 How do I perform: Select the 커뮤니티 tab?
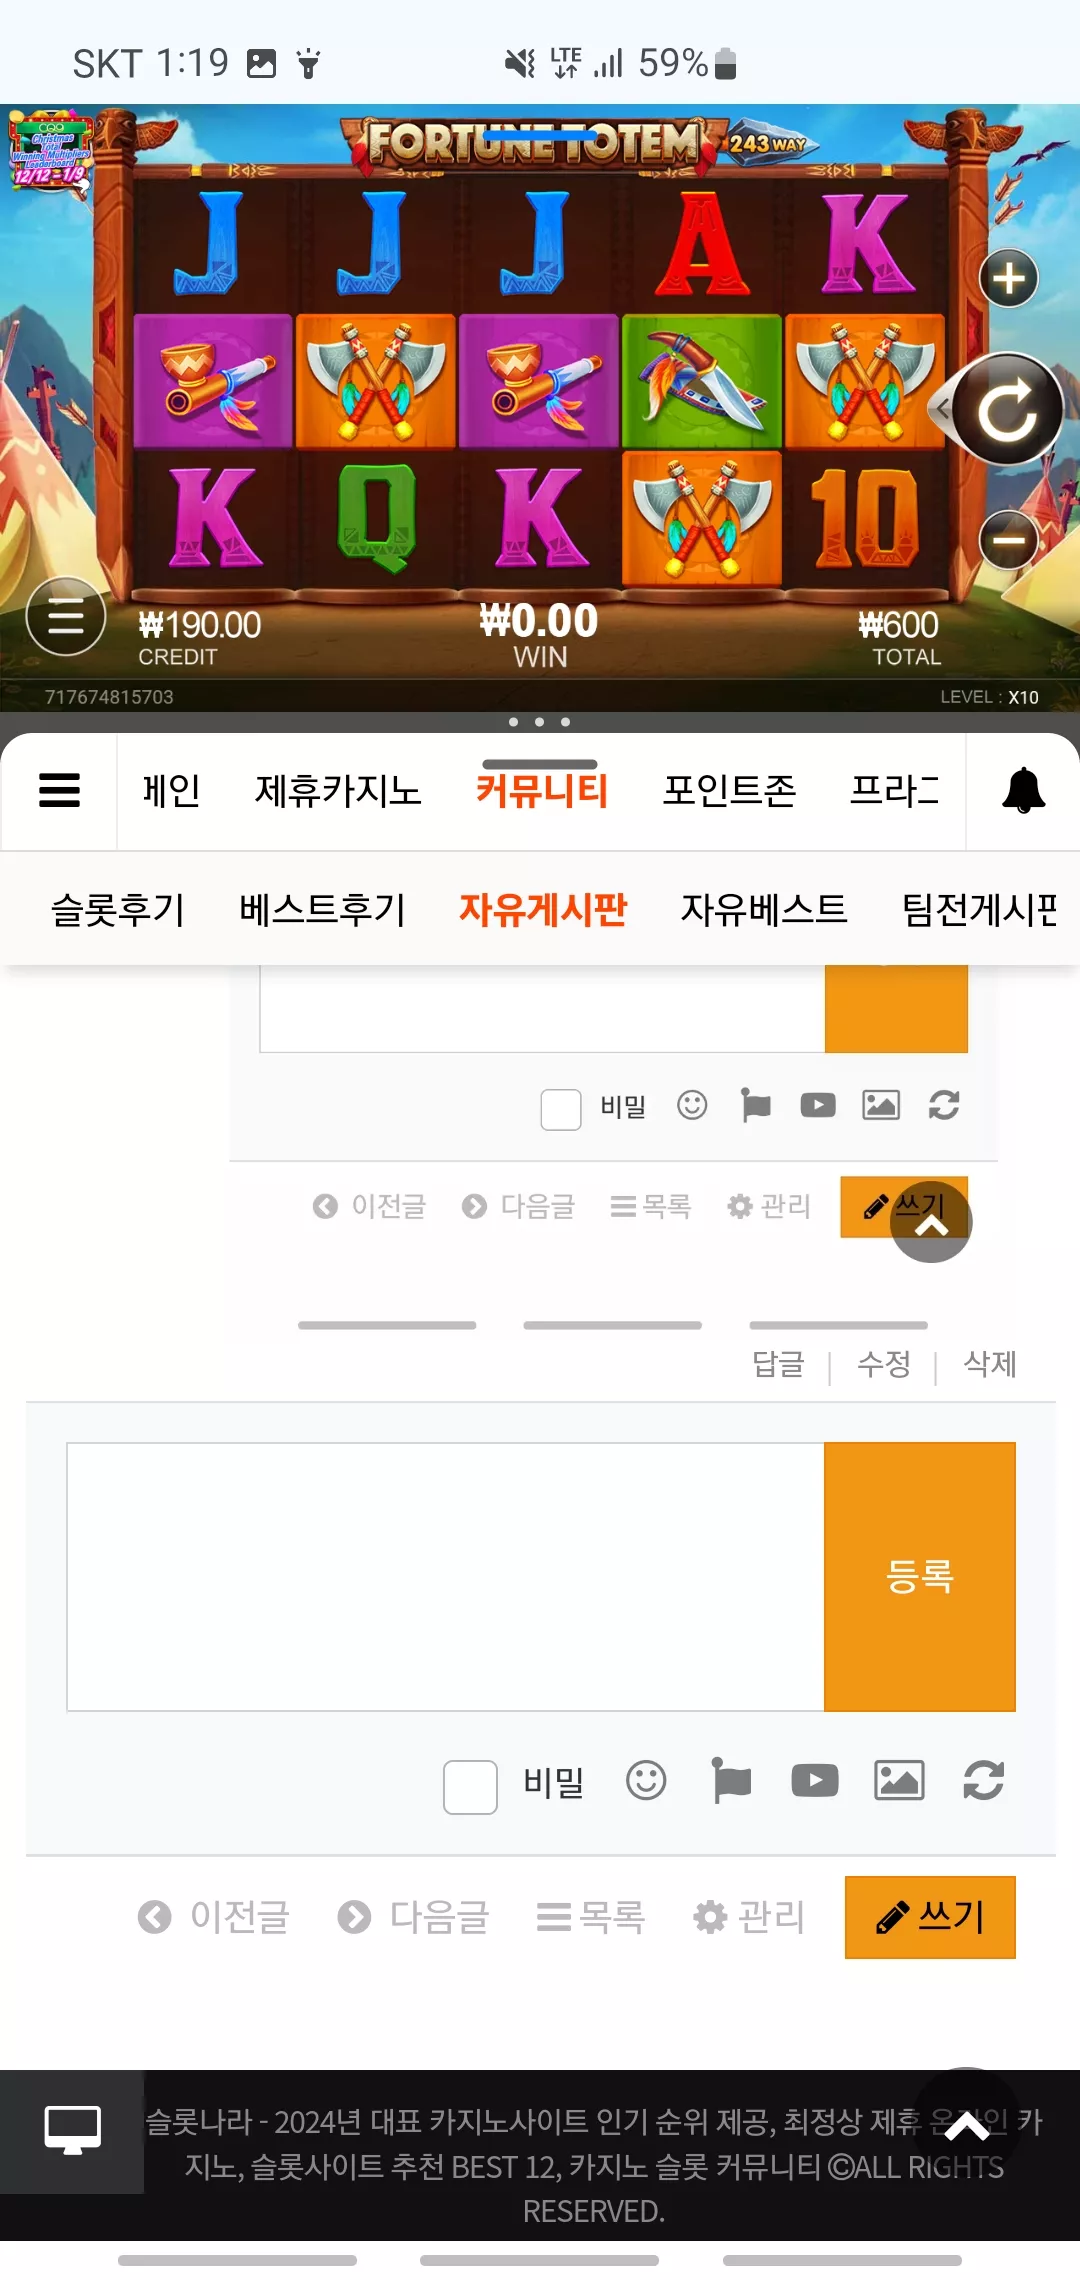[542, 790]
